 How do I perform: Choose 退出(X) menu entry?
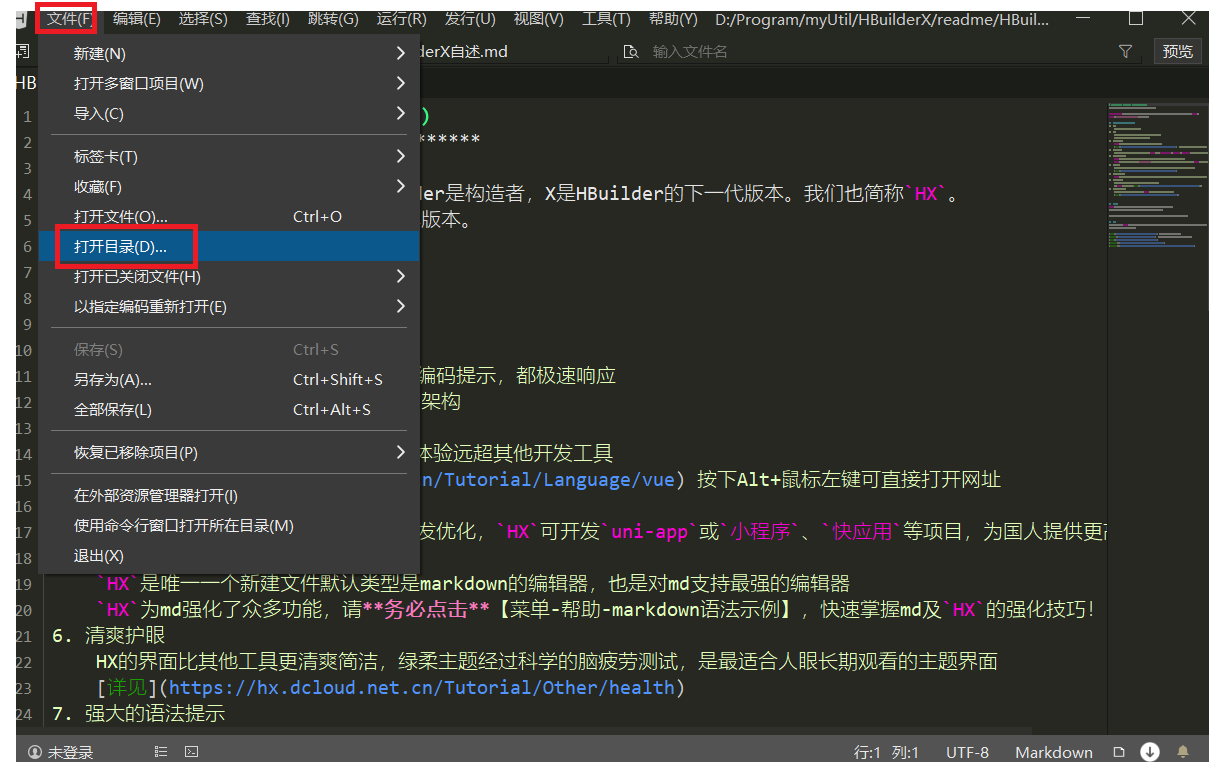(229, 555)
